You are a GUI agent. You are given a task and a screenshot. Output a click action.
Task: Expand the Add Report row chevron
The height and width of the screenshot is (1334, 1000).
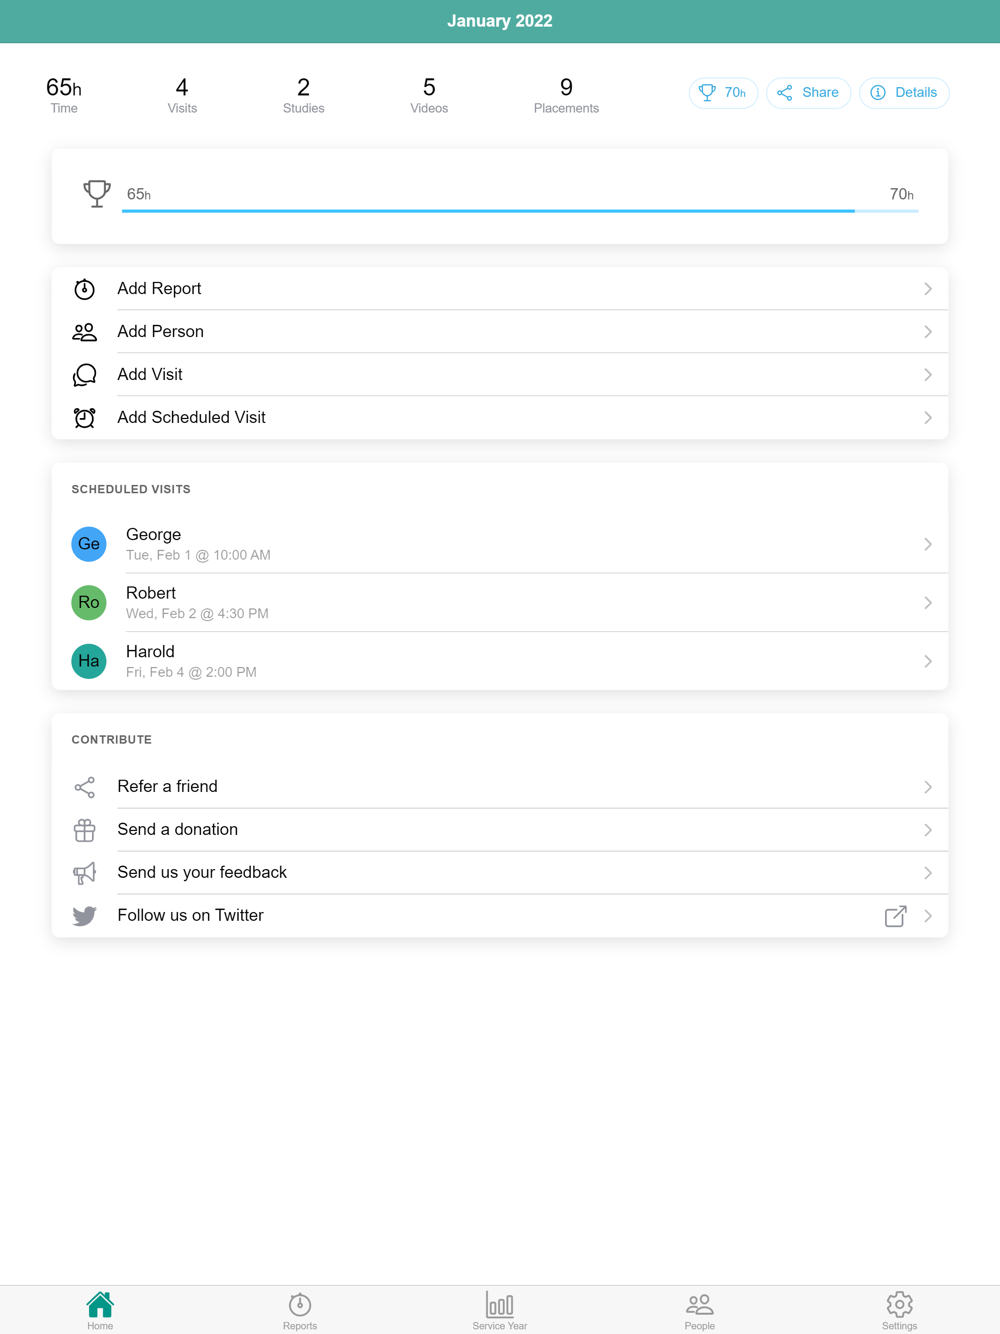coord(928,289)
